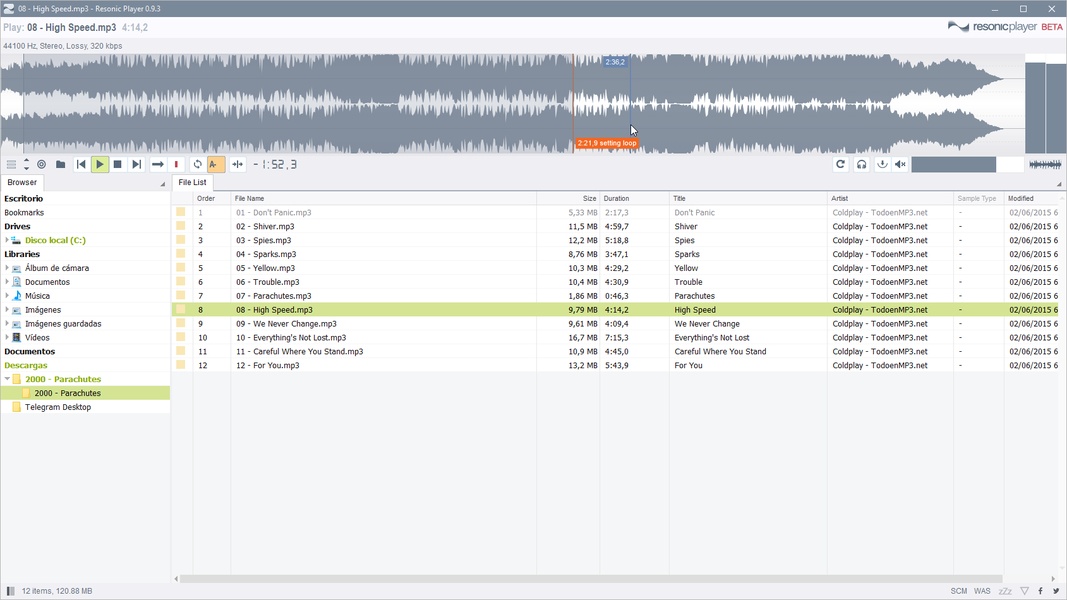Click the download-arrow icon beside mute
Image resolution: width=1067 pixels, height=600 pixels.
click(x=882, y=164)
